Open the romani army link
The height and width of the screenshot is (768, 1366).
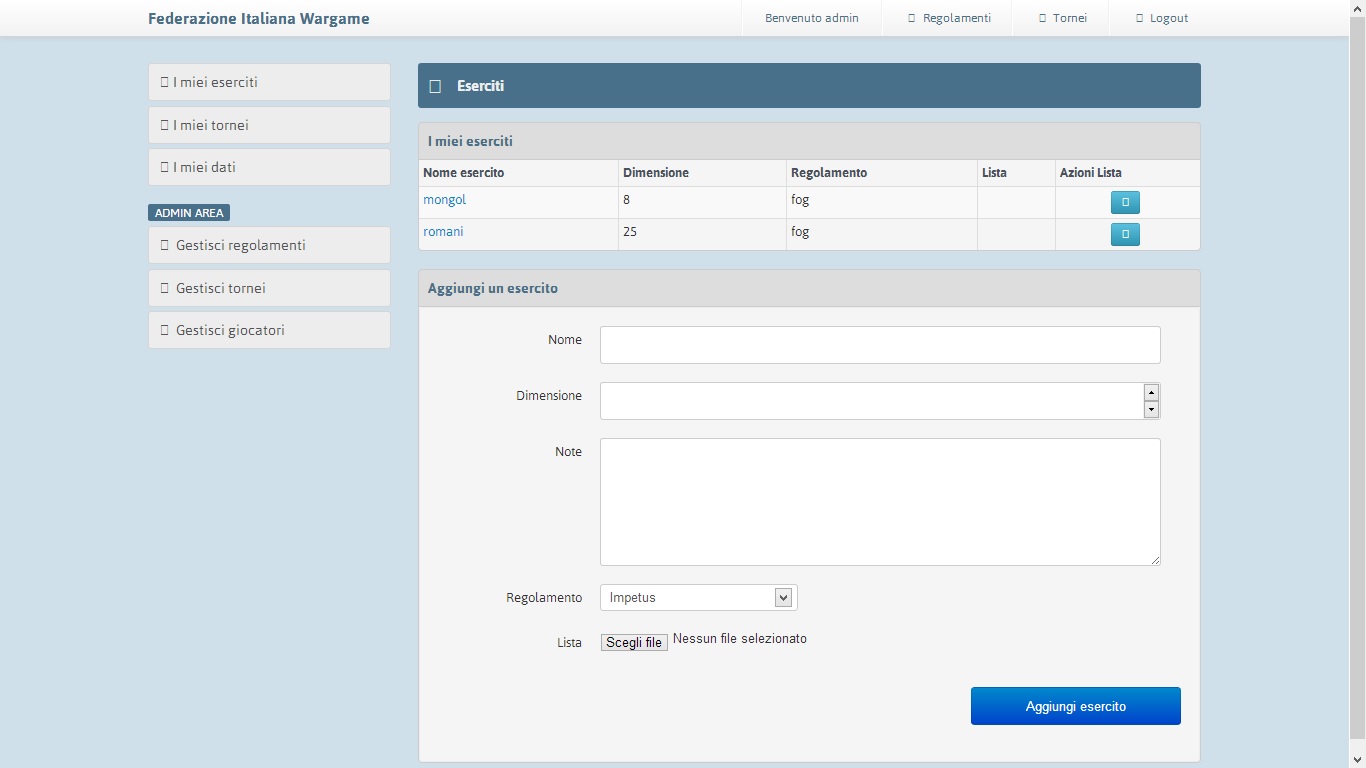click(443, 232)
